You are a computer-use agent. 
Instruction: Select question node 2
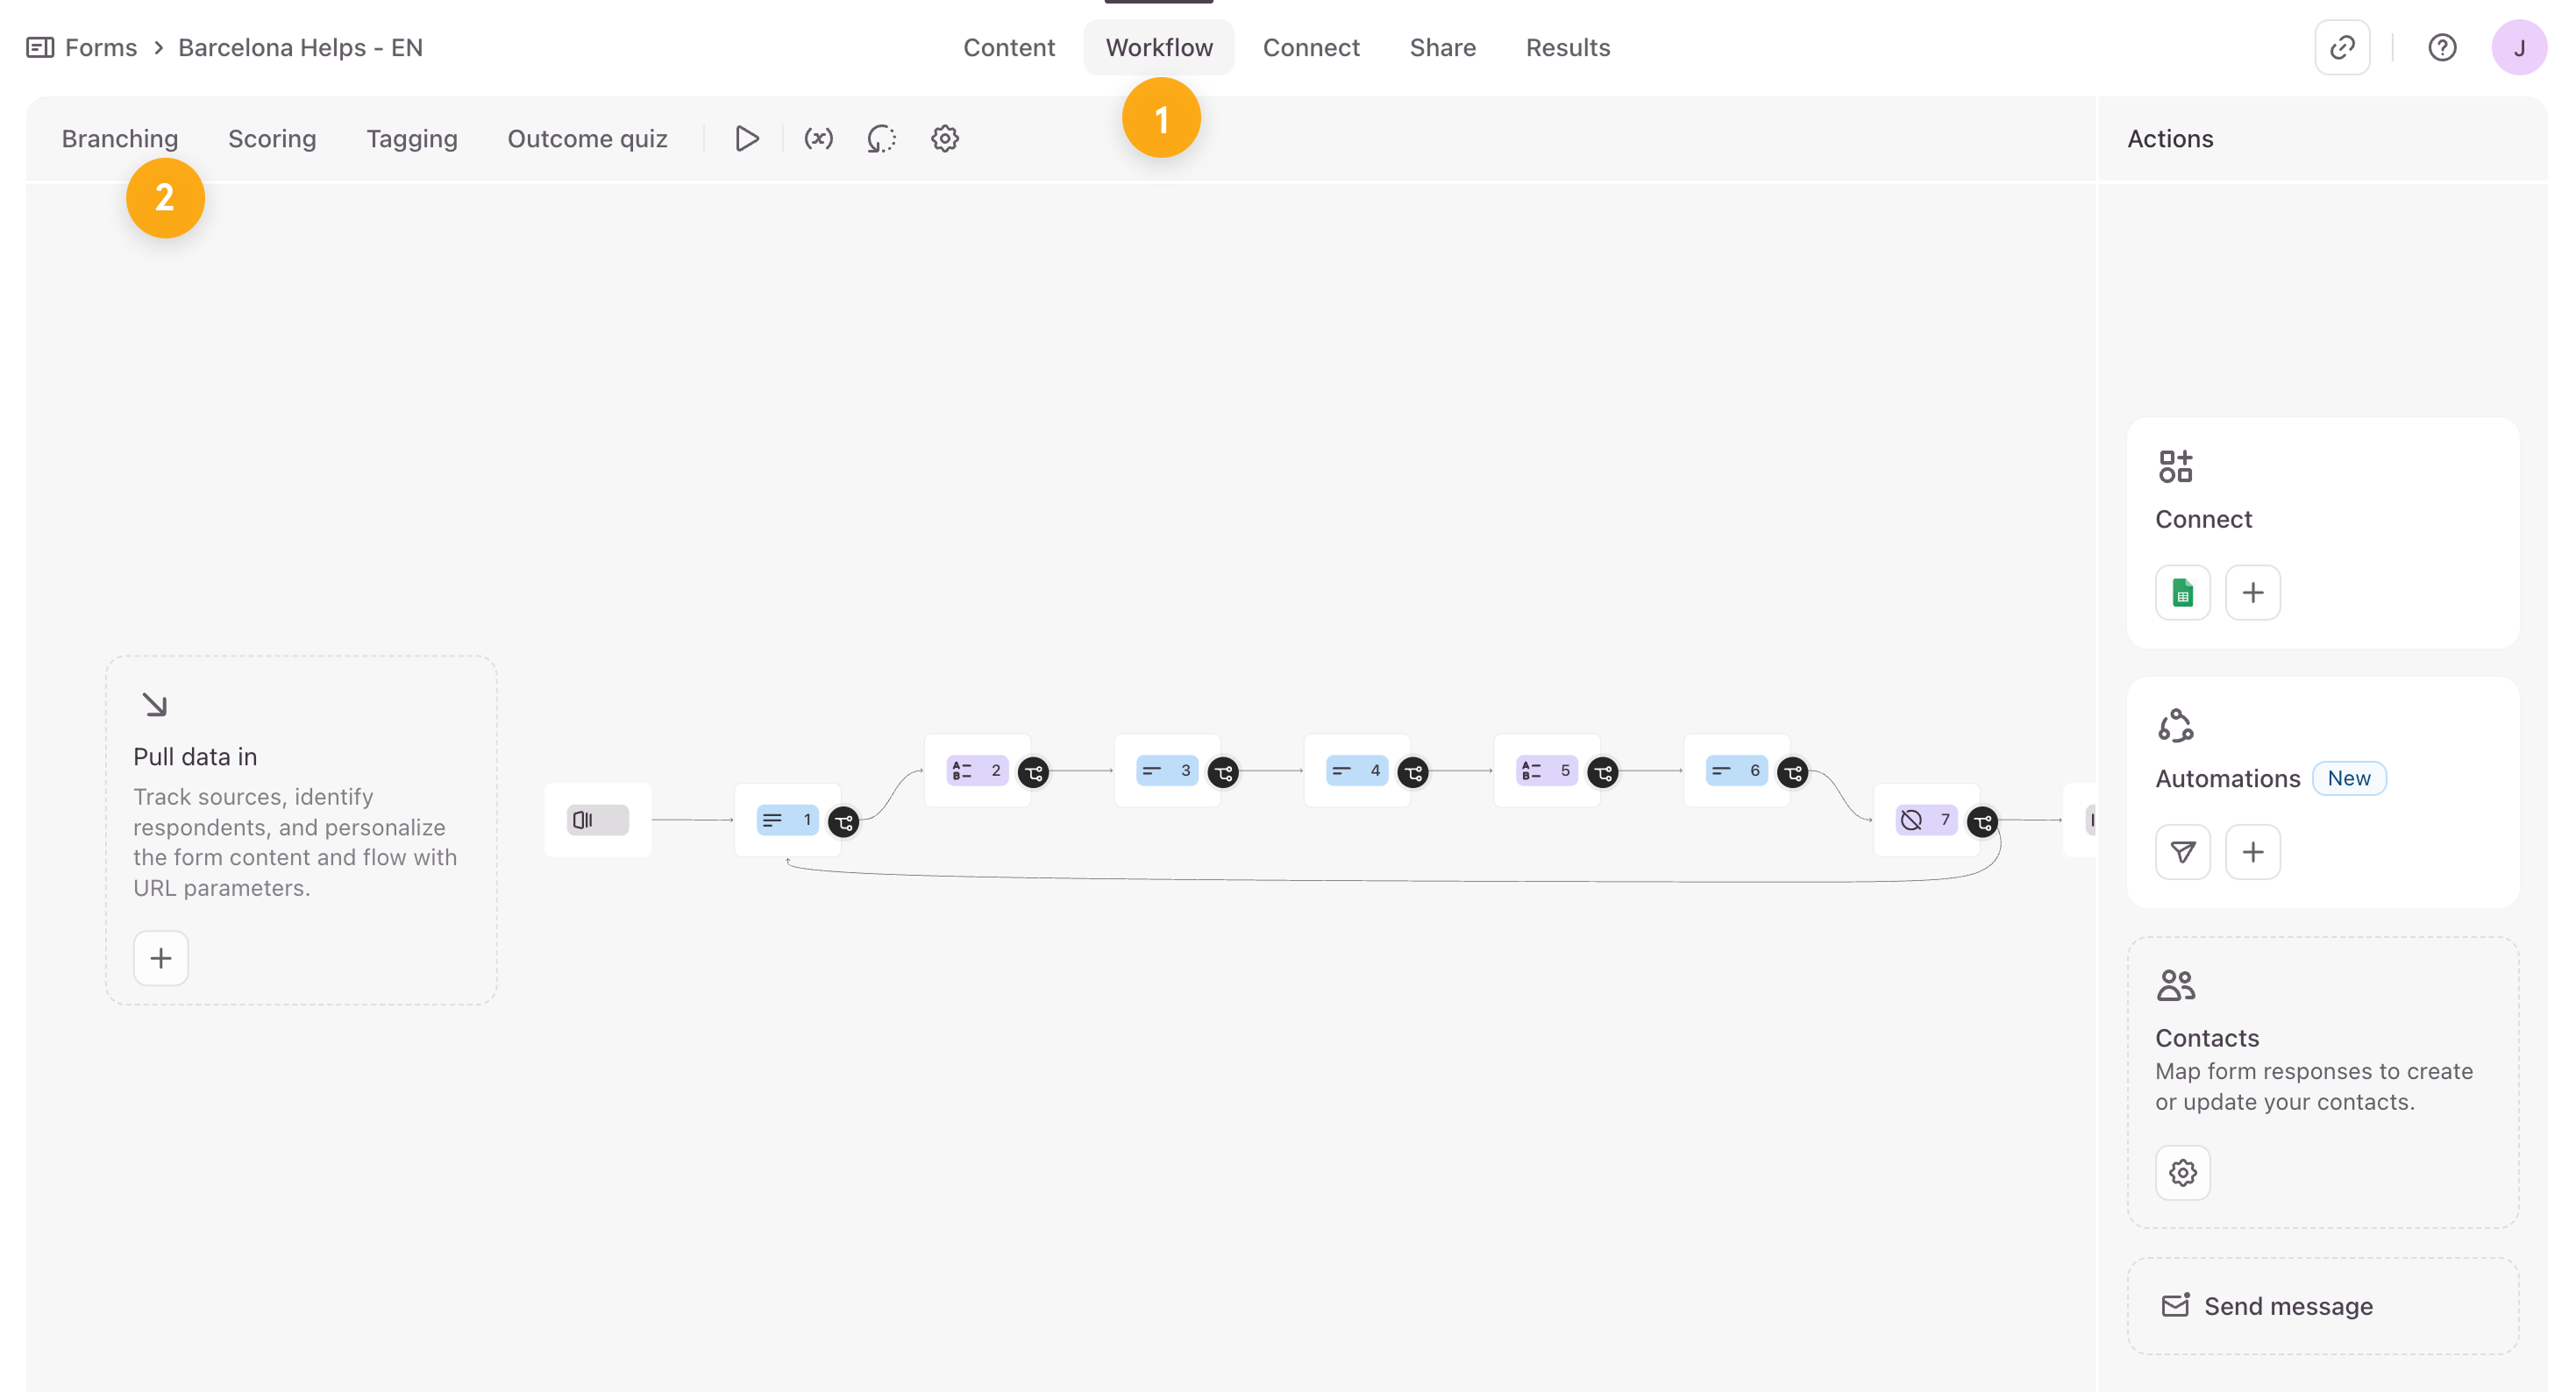977,770
